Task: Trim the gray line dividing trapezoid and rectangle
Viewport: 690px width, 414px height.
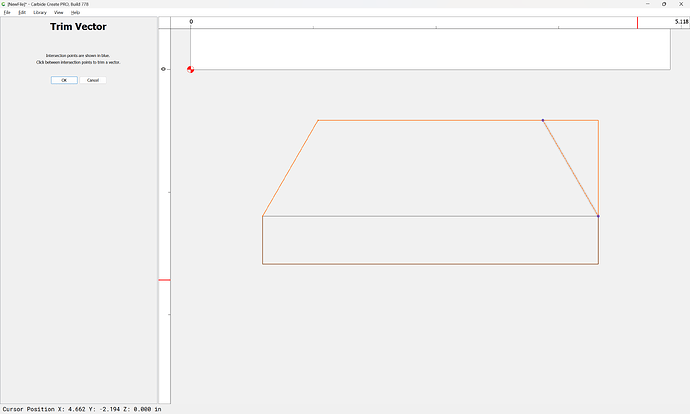Action: click(430, 216)
